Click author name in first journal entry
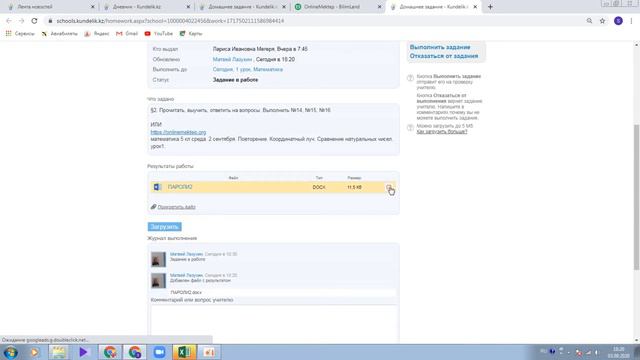Image resolution: width=640 pixels, height=360 pixels. pos(186,254)
